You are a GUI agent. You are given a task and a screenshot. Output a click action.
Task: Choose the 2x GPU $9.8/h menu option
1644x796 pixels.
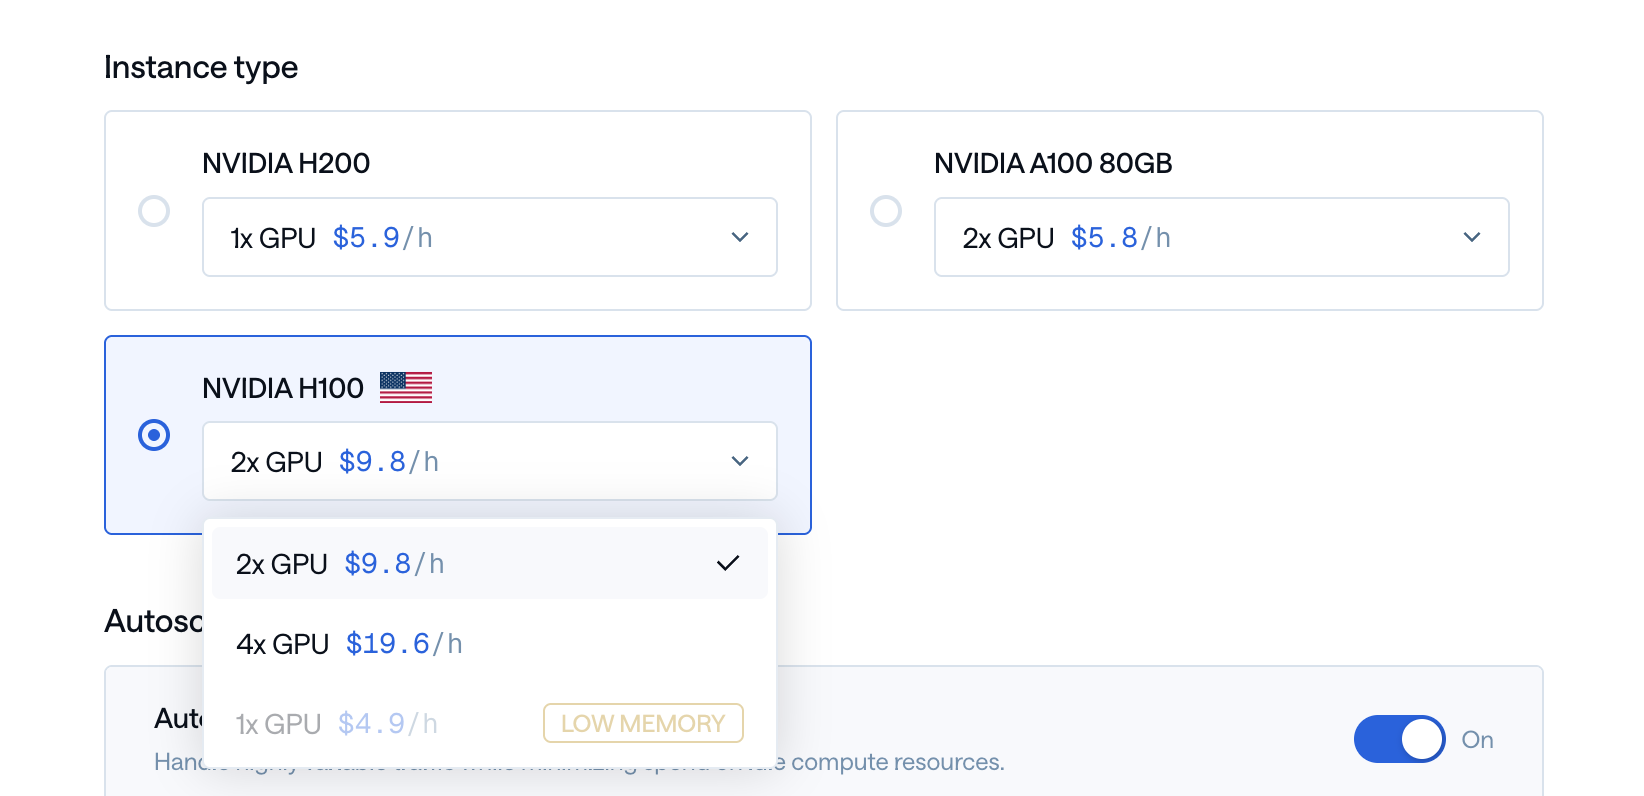[490, 563]
